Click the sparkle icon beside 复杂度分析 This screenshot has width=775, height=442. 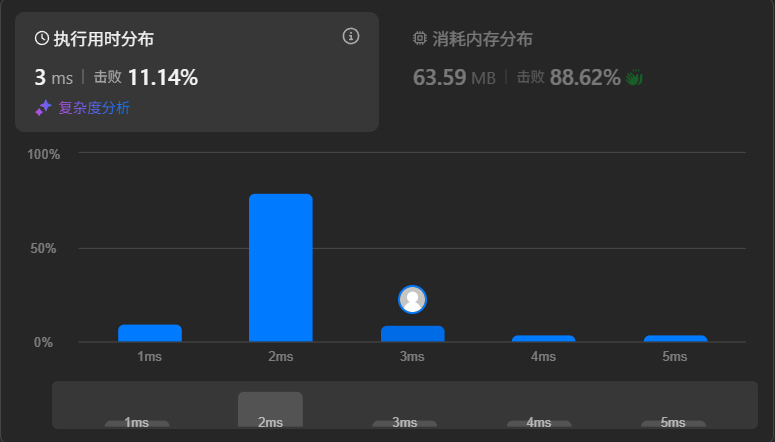43,108
